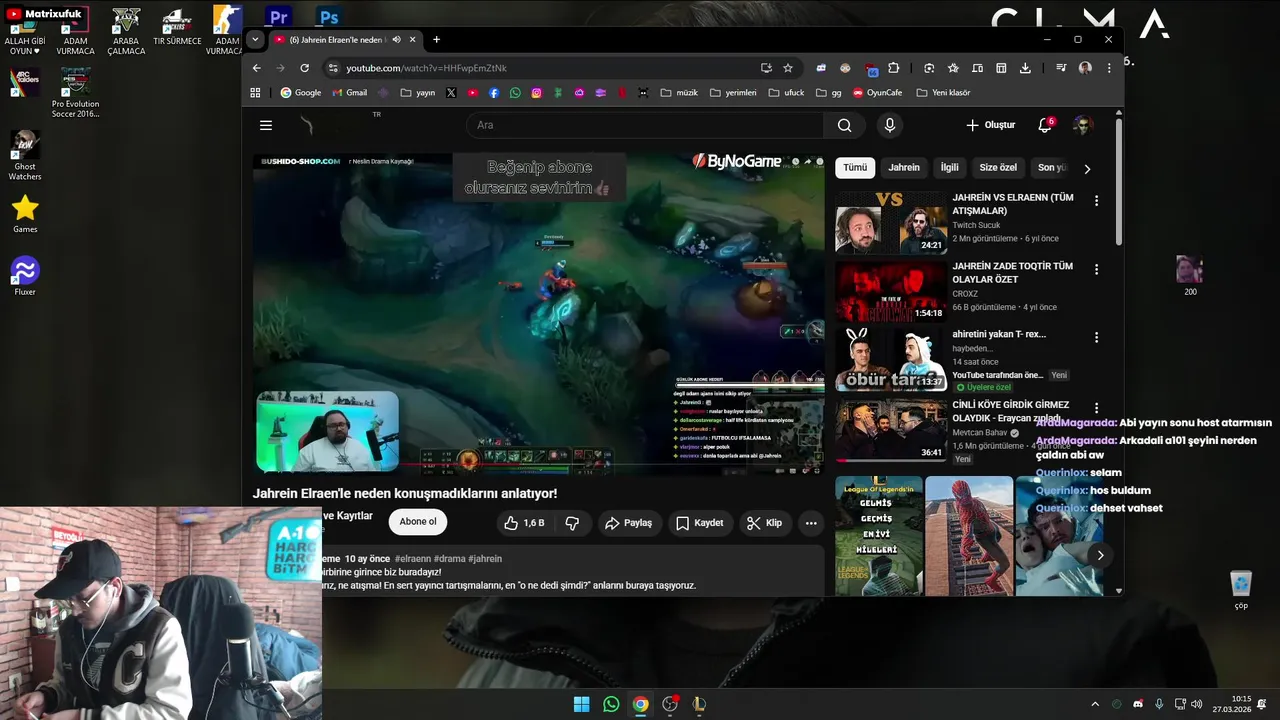This screenshot has height=720, width=1280.
Task: Open the Games desktop star icon
Action: (25, 214)
